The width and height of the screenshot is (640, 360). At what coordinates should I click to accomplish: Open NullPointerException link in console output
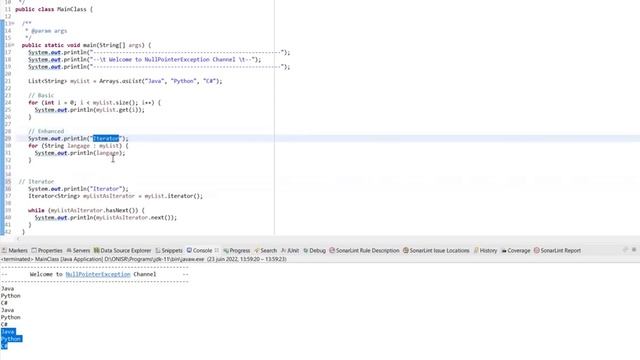pos(98,274)
